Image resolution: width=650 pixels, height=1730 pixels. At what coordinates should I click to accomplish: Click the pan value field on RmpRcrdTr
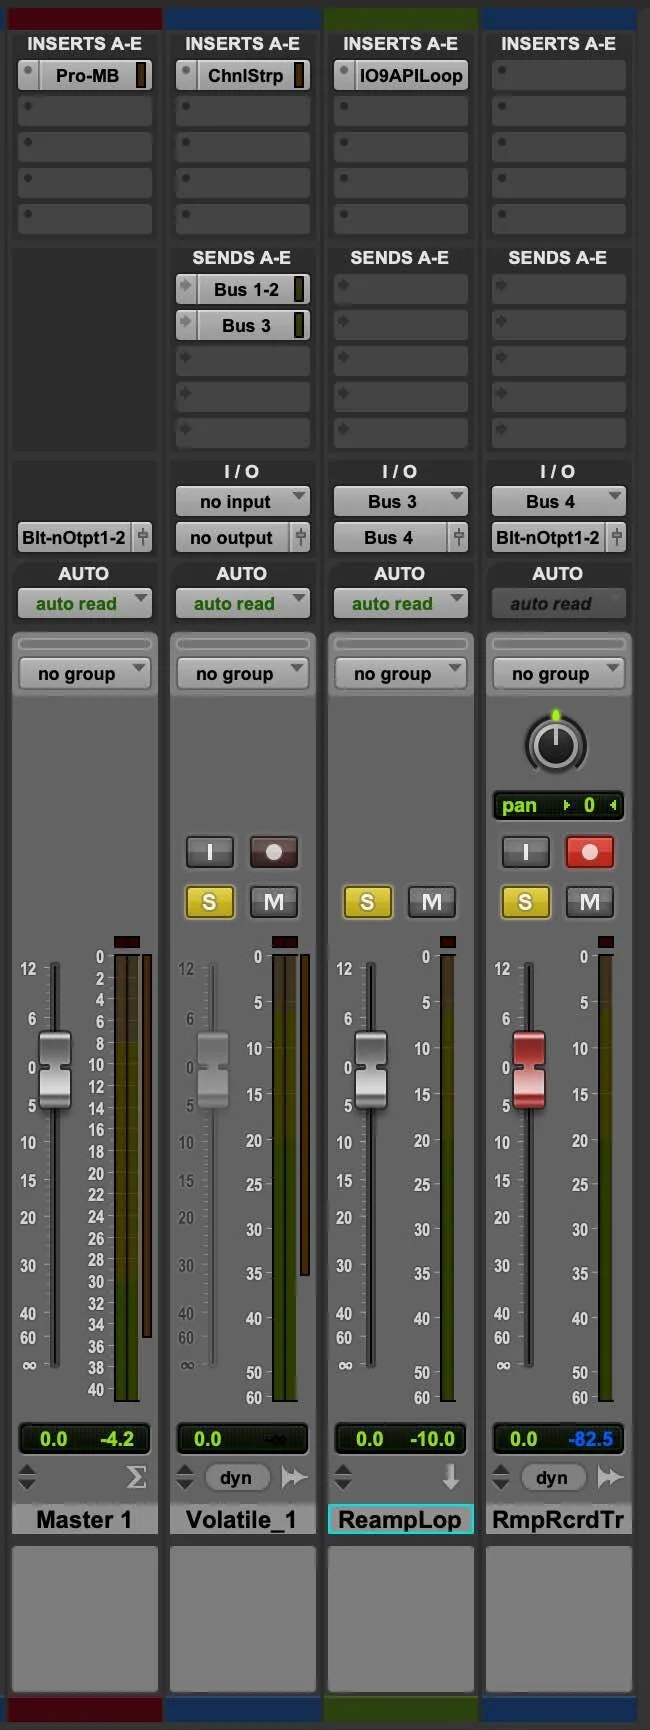(x=558, y=805)
